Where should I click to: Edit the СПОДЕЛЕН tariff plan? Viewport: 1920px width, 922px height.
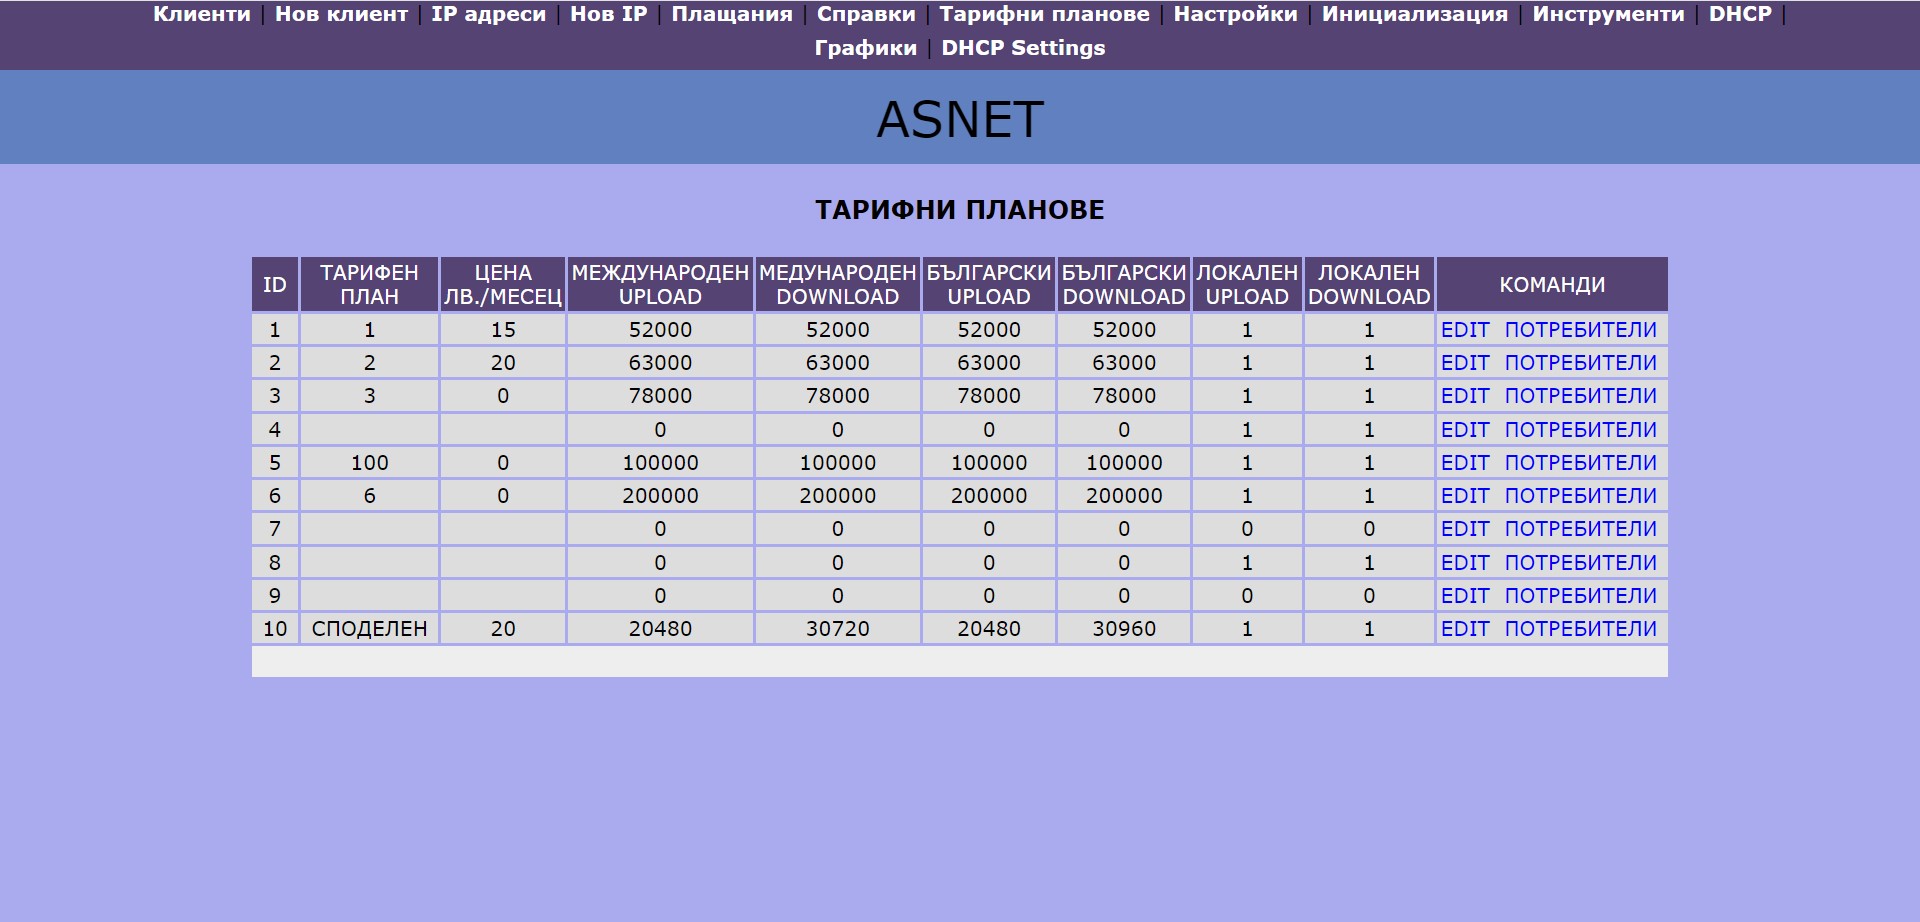click(x=1465, y=629)
